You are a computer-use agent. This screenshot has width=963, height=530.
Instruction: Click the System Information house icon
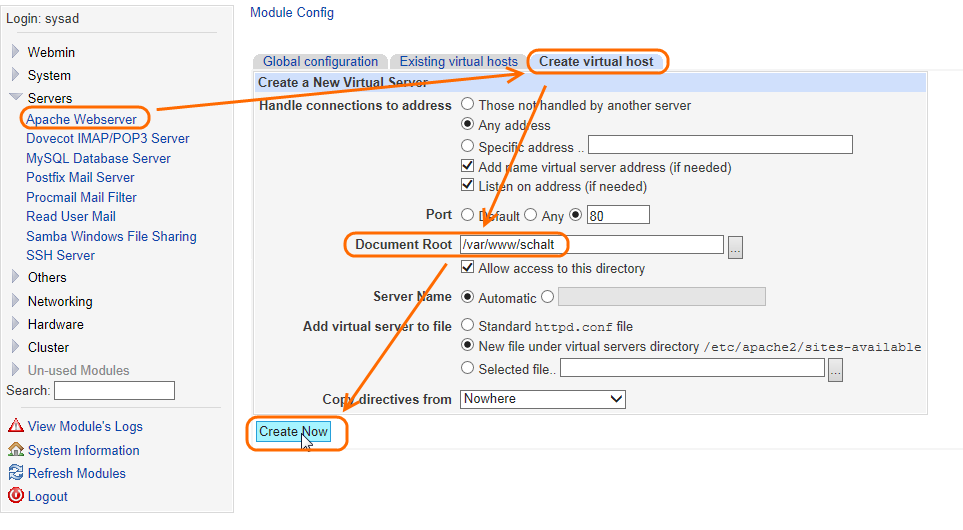tap(15, 450)
